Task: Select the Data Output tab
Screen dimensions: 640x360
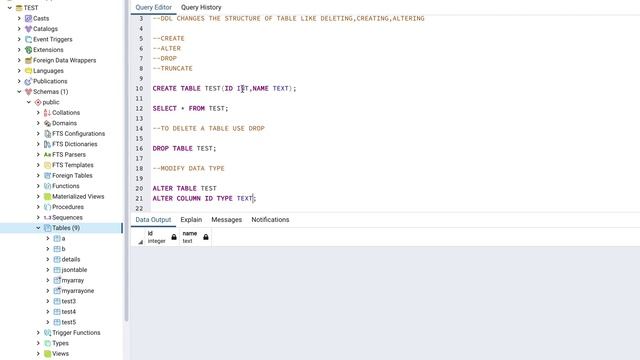Action: click(x=153, y=220)
